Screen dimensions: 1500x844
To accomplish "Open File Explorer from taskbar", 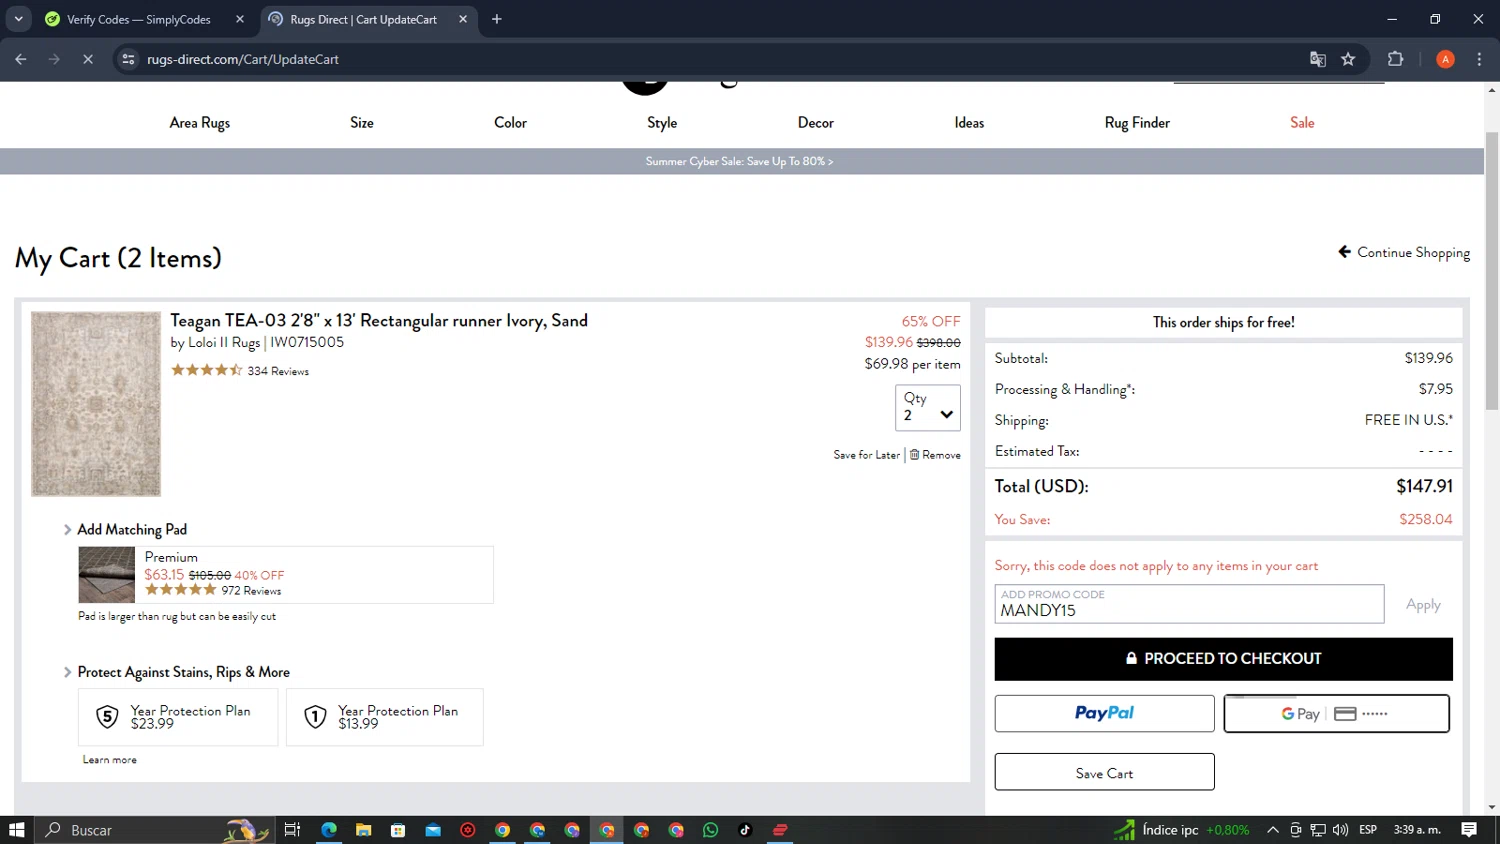I will [363, 830].
